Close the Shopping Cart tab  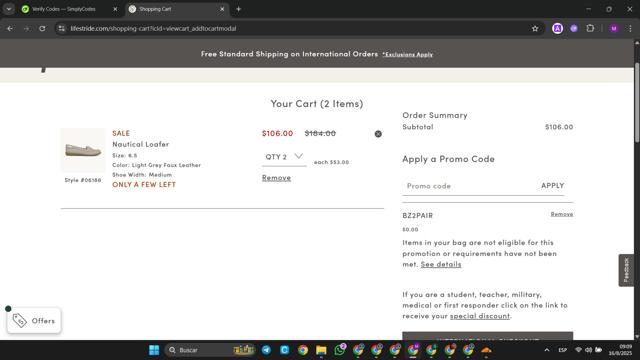pos(222,9)
